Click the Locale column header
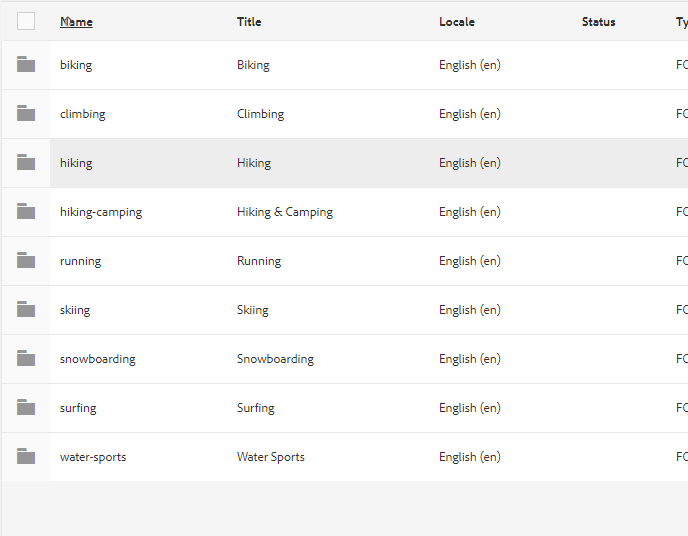The height and width of the screenshot is (536, 688). pos(457,22)
